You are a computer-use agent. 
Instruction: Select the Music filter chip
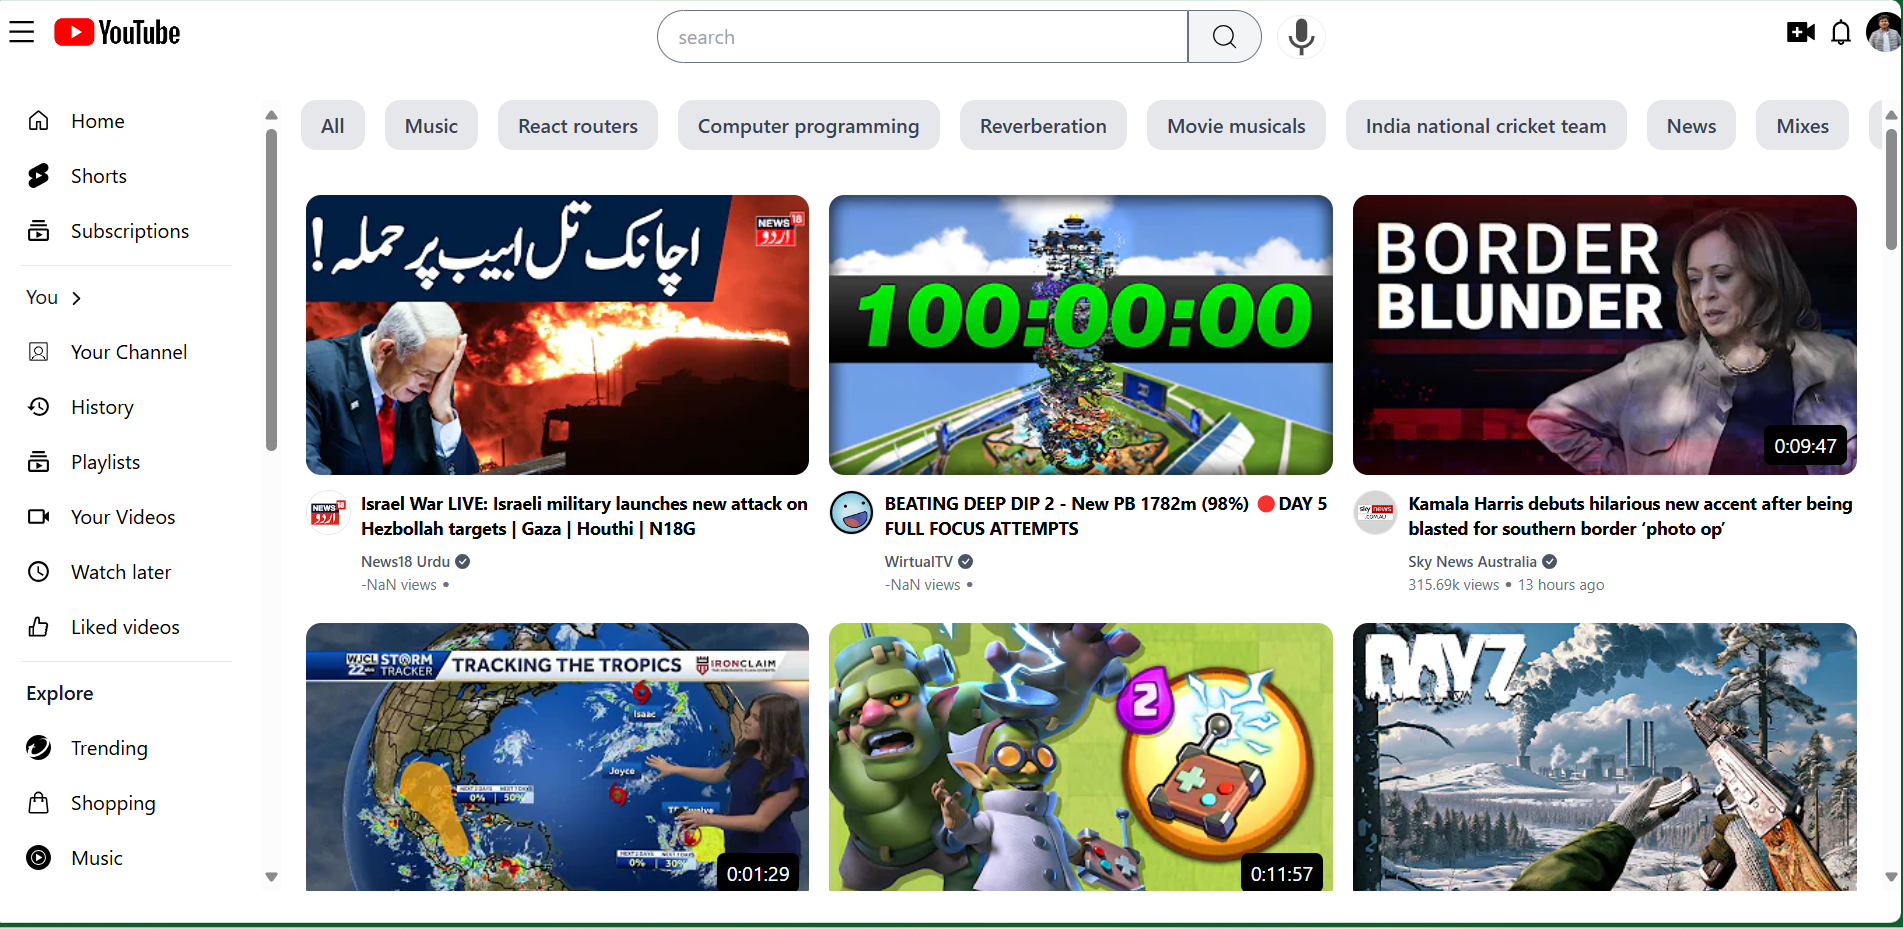431,126
